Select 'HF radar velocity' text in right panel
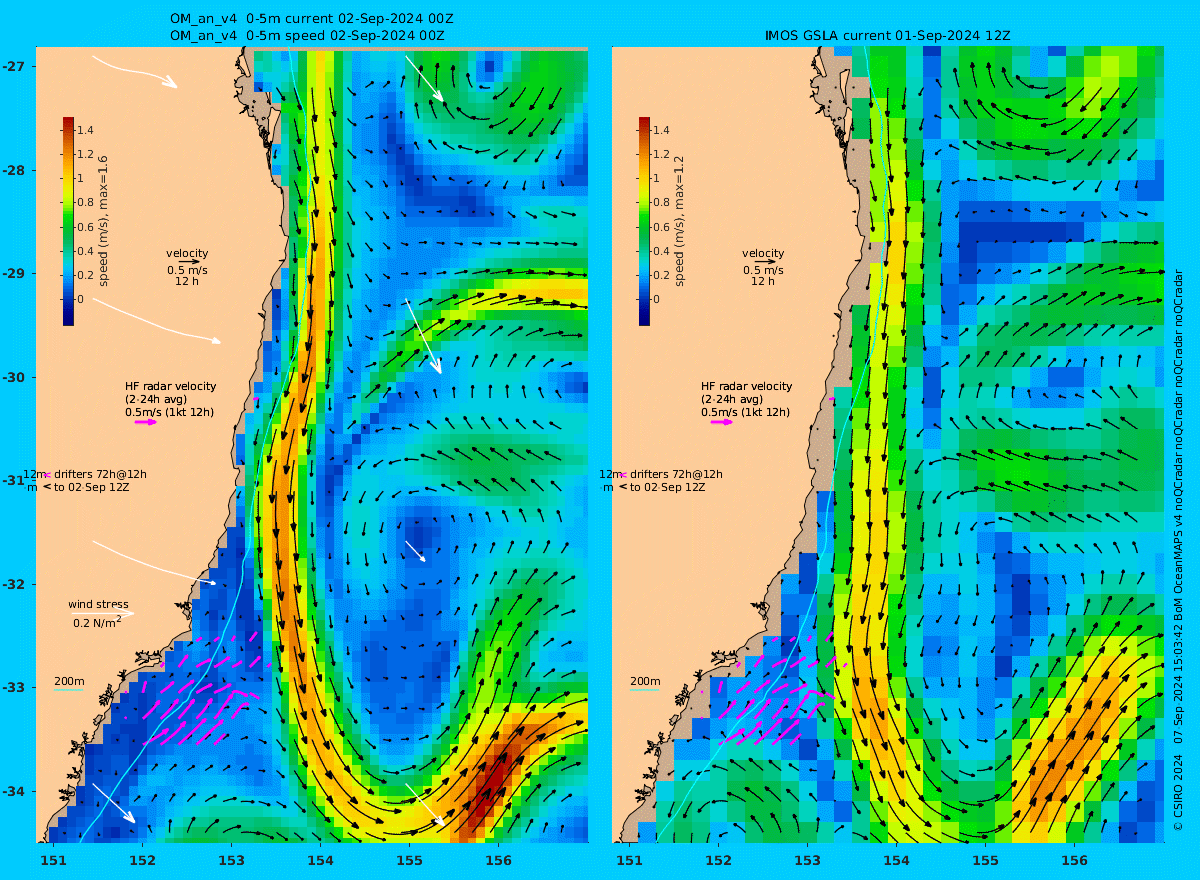Viewport: 1200px width, 880px height. click(x=746, y=386)
